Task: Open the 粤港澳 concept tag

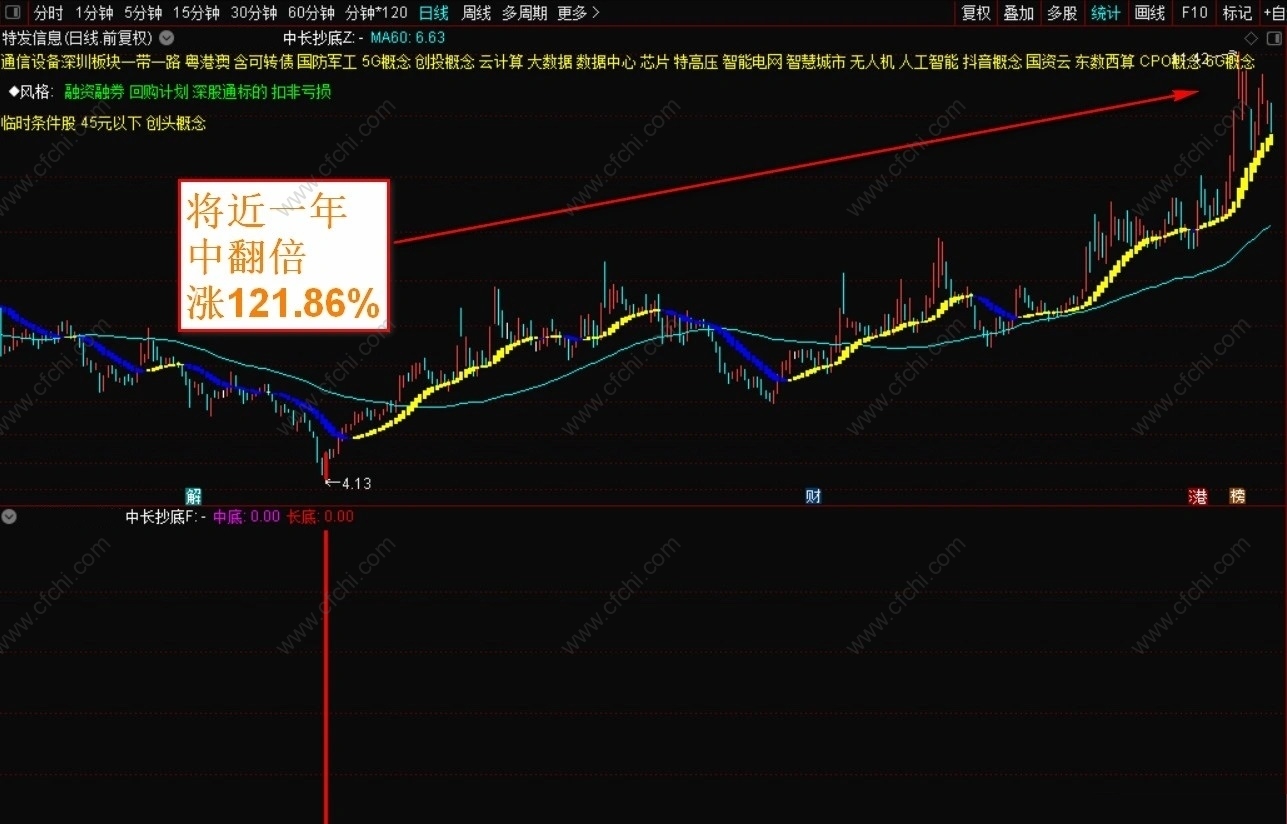Action: 208,62
